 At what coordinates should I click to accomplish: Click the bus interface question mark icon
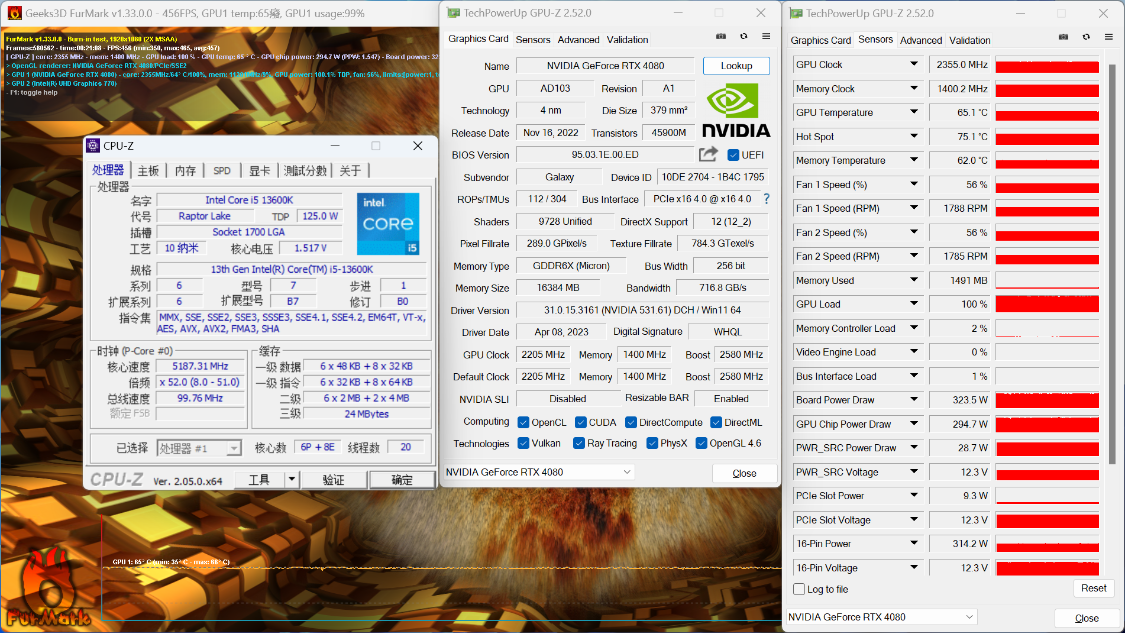click(766, 199)
